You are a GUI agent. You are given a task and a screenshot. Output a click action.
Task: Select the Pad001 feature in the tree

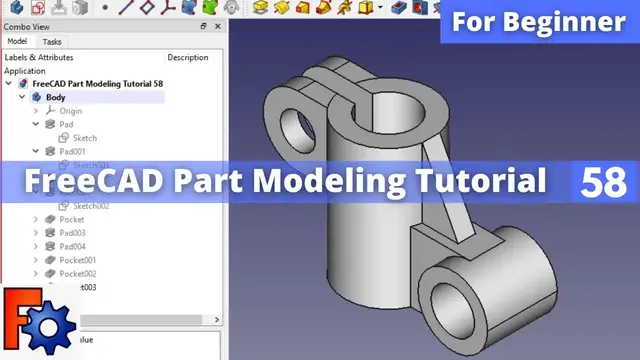coord(72,151)
